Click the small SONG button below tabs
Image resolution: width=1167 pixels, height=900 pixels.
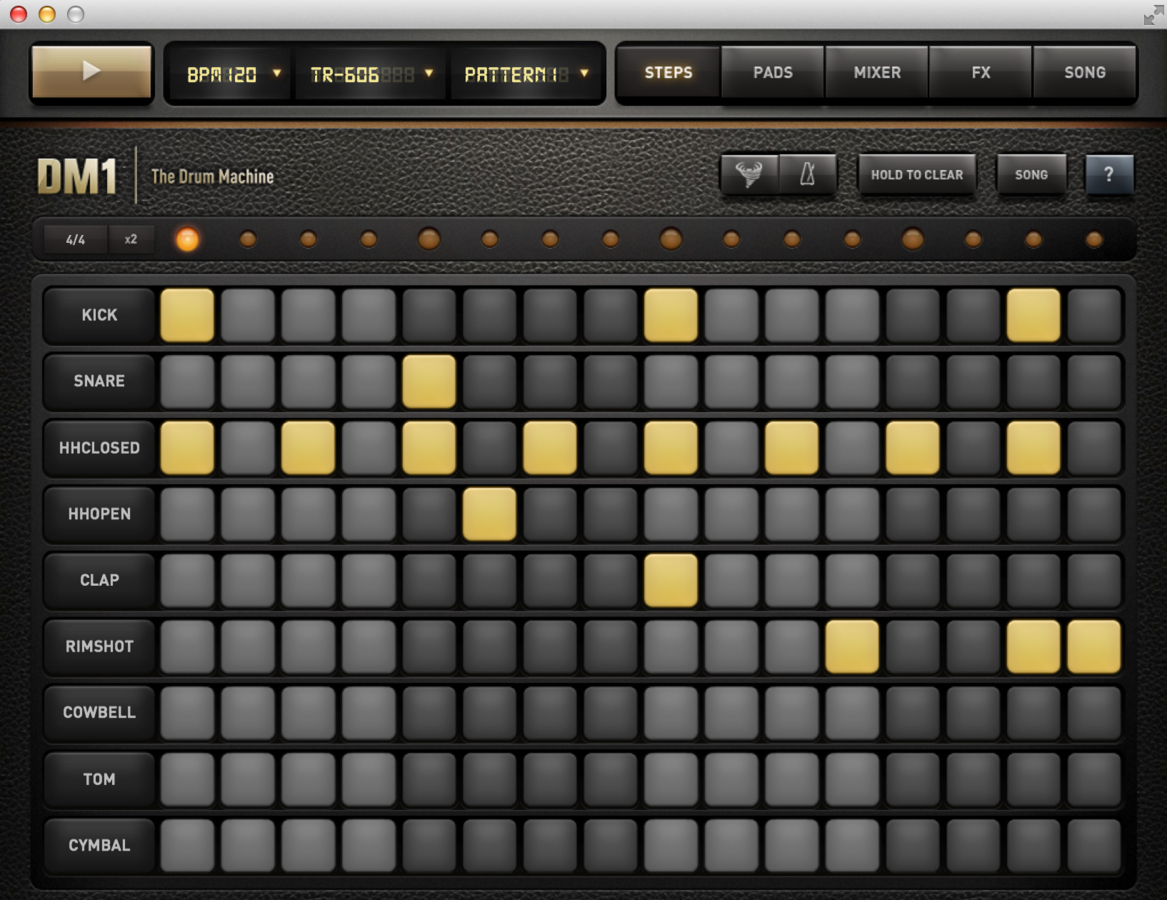(x=1031, y=174)
